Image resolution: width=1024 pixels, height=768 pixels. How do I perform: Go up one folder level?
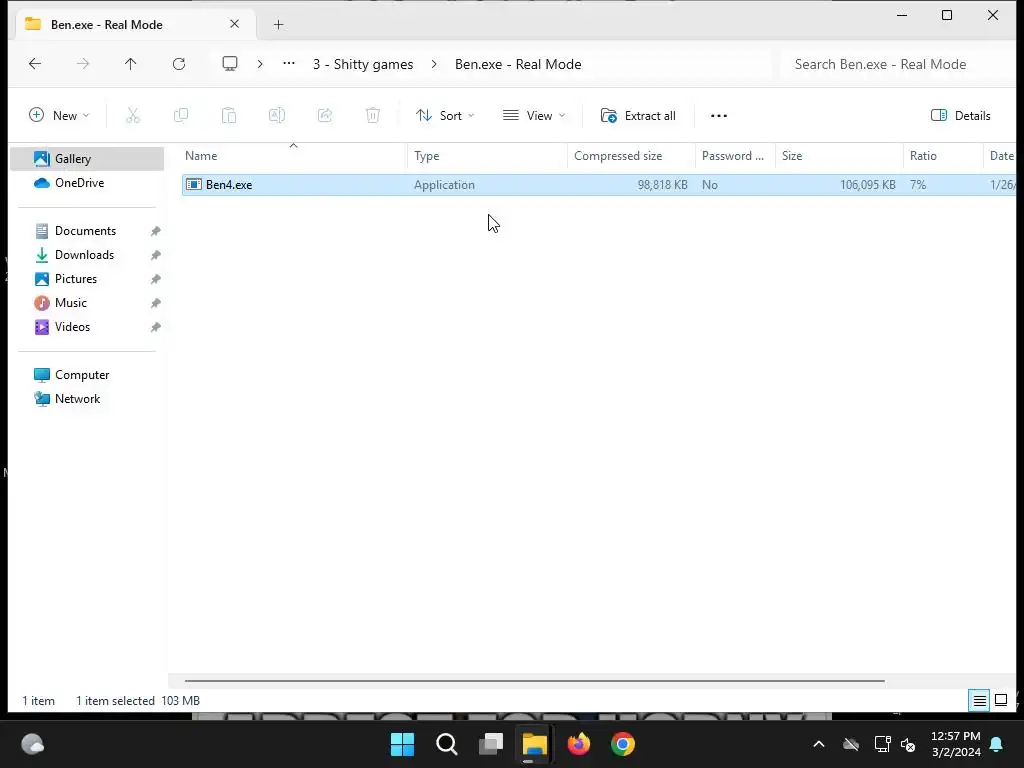[131, 64]
